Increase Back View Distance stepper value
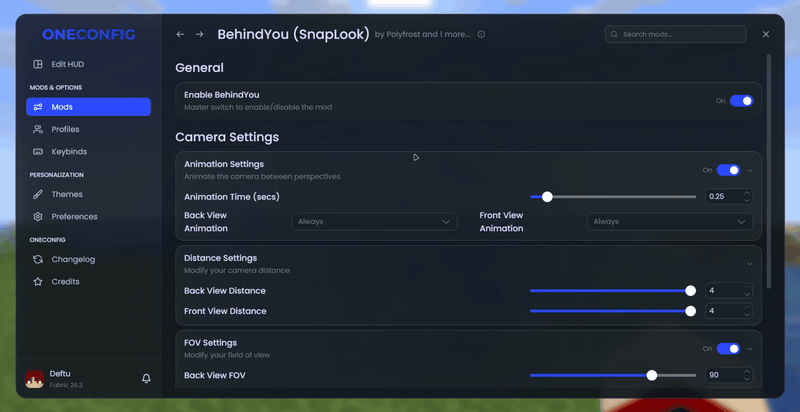The width and height of the screenshot is (800, 412). point(747,288)
